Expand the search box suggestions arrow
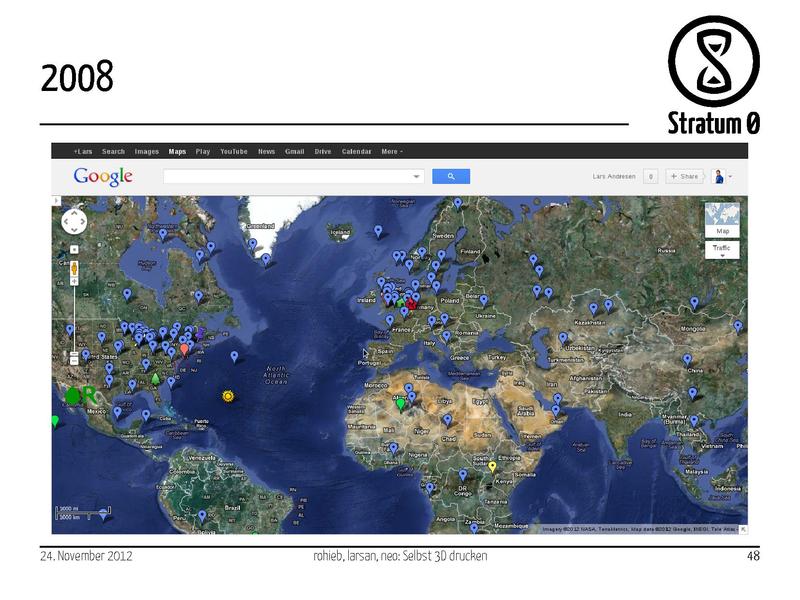This screenshot has width=800, height=600. (417, 176)
